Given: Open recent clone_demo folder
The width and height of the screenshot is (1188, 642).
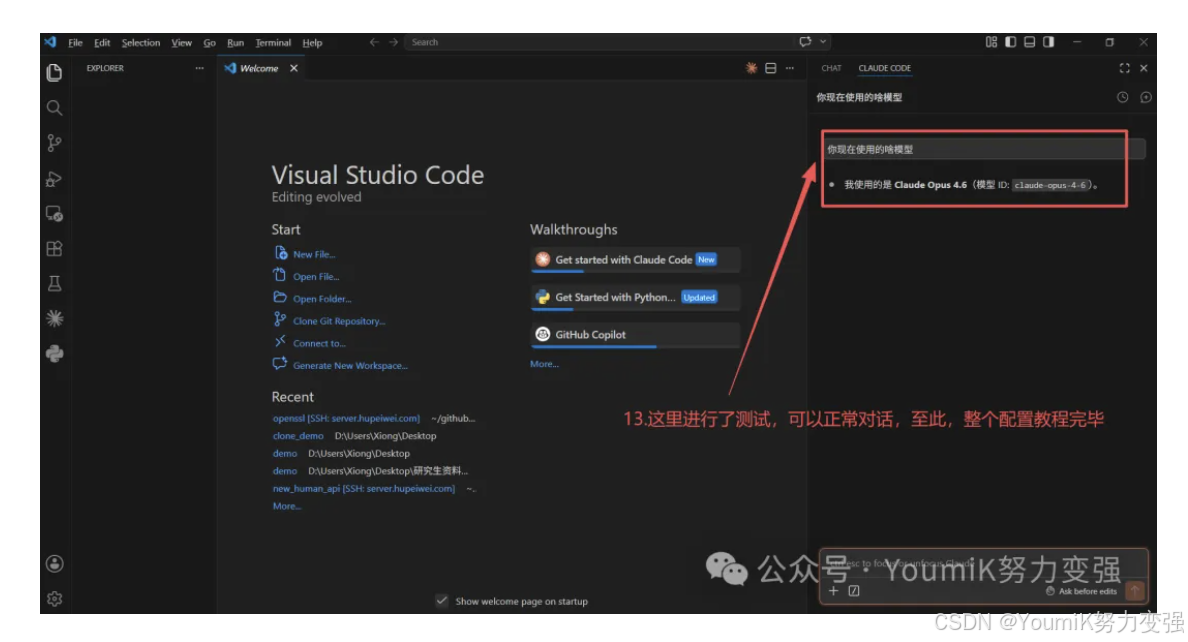Looking at the screenshot, I should [298, 436].
